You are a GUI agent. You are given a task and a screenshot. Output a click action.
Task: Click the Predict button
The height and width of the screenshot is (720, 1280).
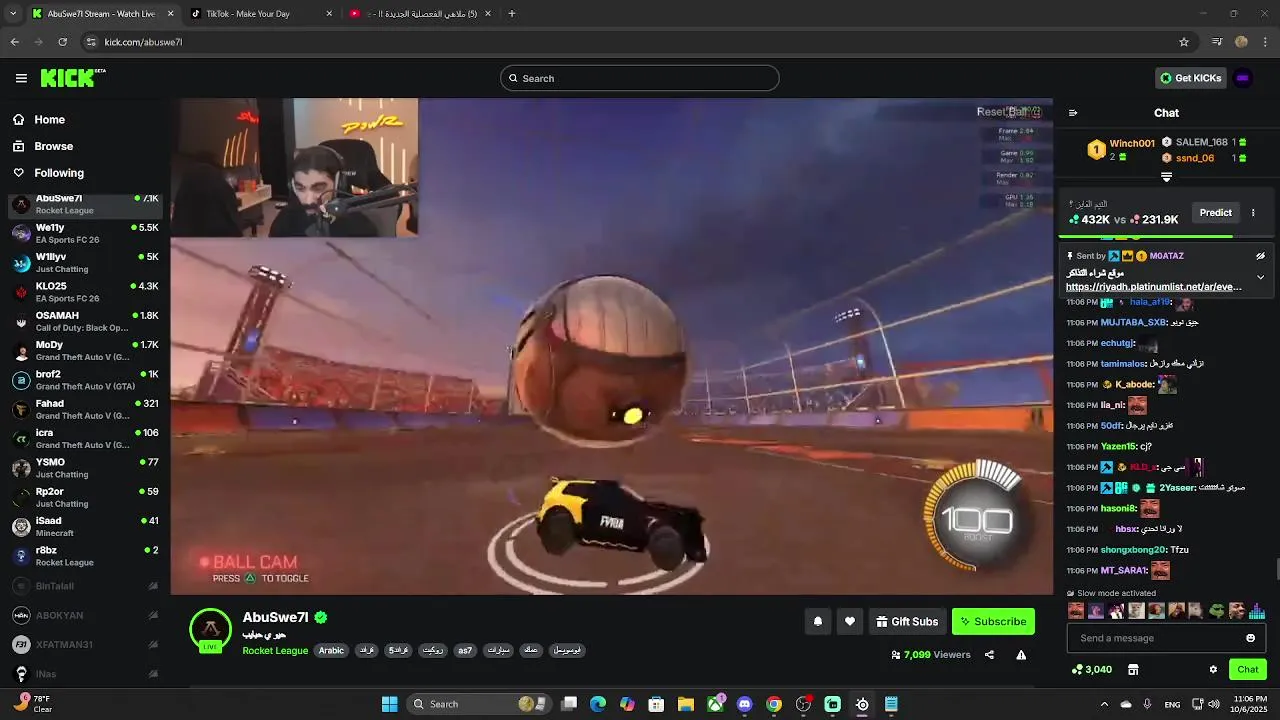tap(1216, 212)
